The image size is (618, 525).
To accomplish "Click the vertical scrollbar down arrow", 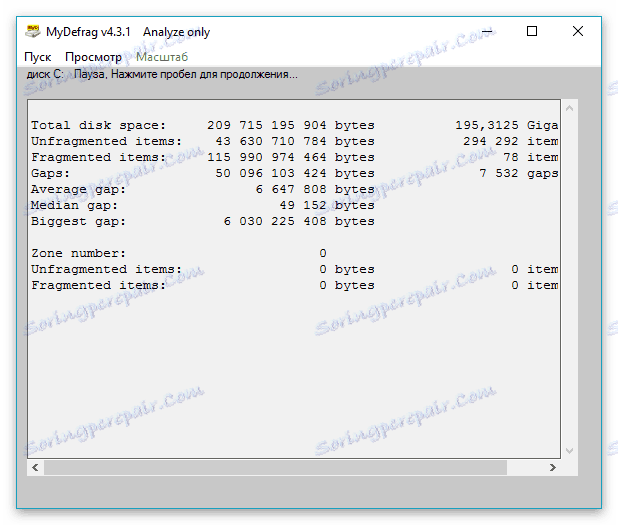I will click(x=570, y=451).
